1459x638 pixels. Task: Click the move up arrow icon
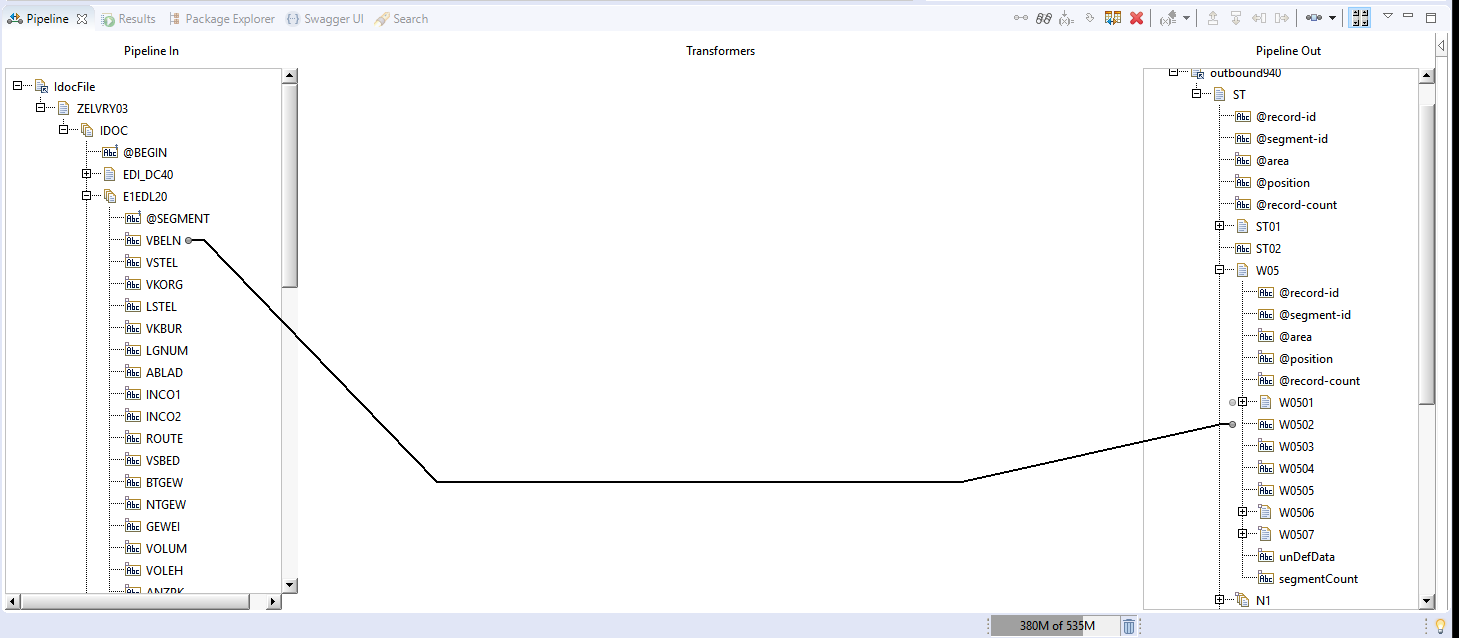[x=1213, y=18]
